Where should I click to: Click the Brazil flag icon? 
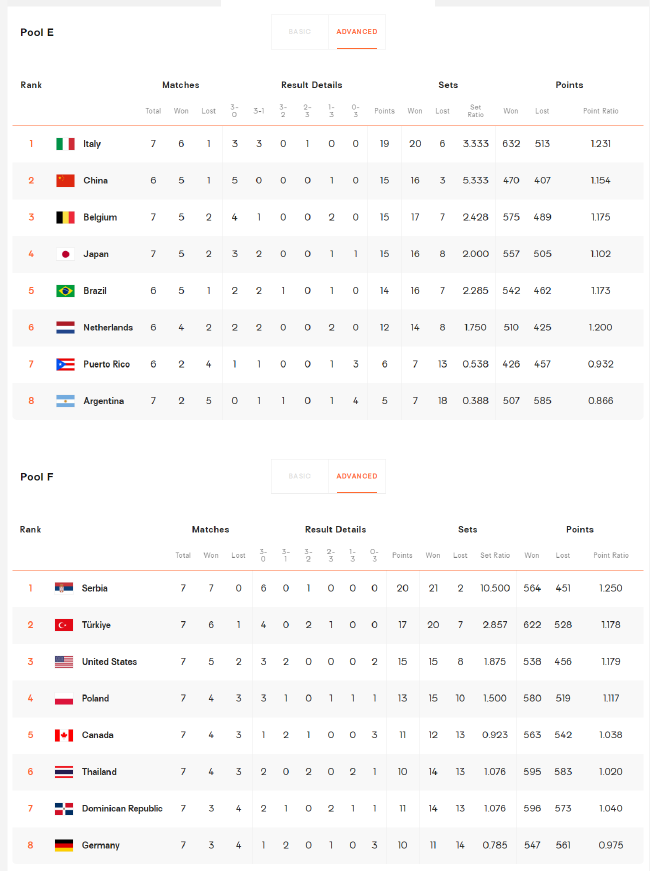click(65, 291)
